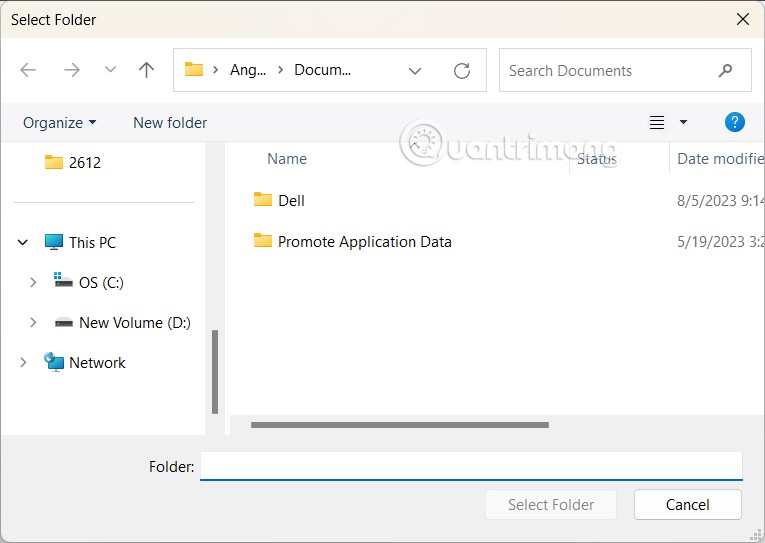765x543 pixels.
Task: Click the Back navigation arrow
Action: 28,70
